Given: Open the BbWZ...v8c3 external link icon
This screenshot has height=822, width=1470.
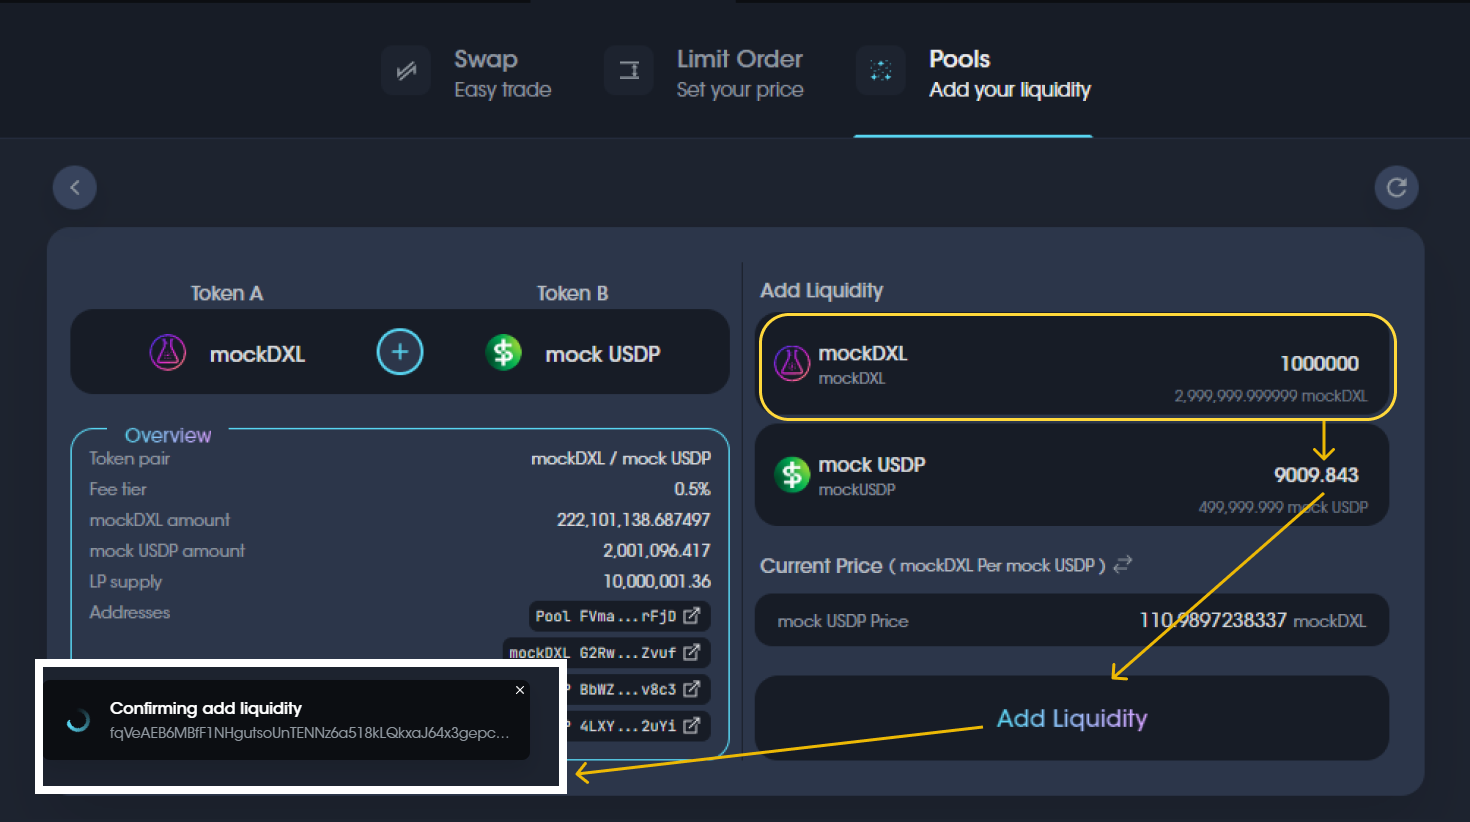Looking at the screenshot, I should (x=691, y=689).
